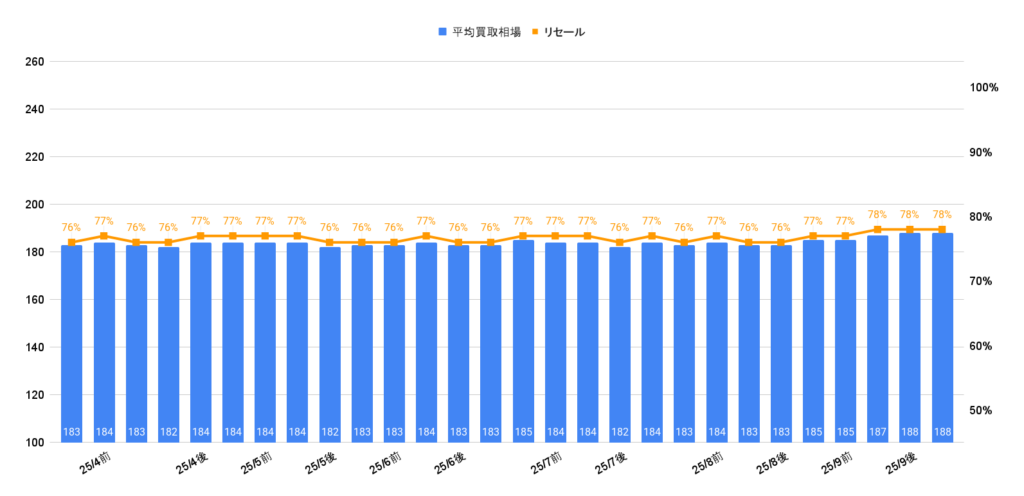Click the orange リセール legend marker
The height and width of the screenshot is (496, 1024).
pyautogui.click(x=535, y=32)
